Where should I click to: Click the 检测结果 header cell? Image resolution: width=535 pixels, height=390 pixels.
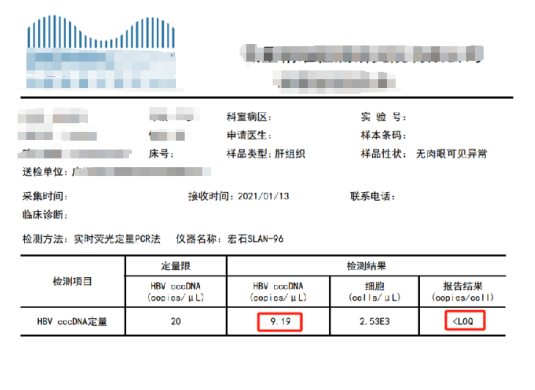coord(366,266)
